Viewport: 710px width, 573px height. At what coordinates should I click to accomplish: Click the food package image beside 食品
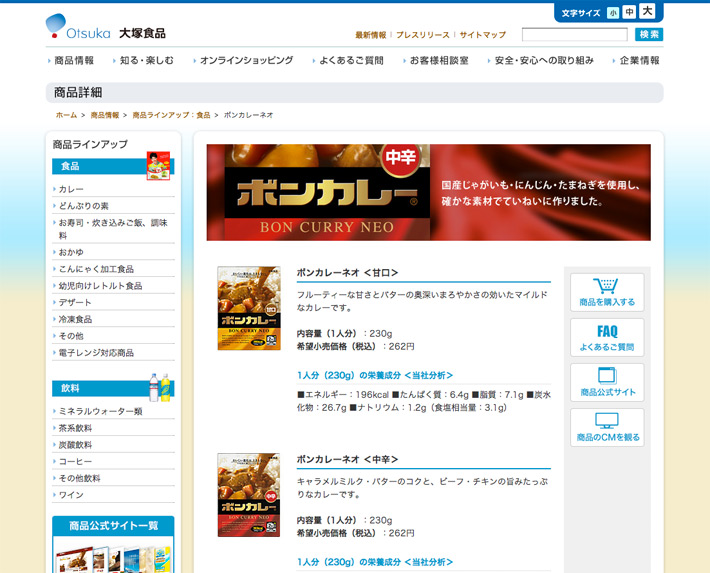coord(158,166)
